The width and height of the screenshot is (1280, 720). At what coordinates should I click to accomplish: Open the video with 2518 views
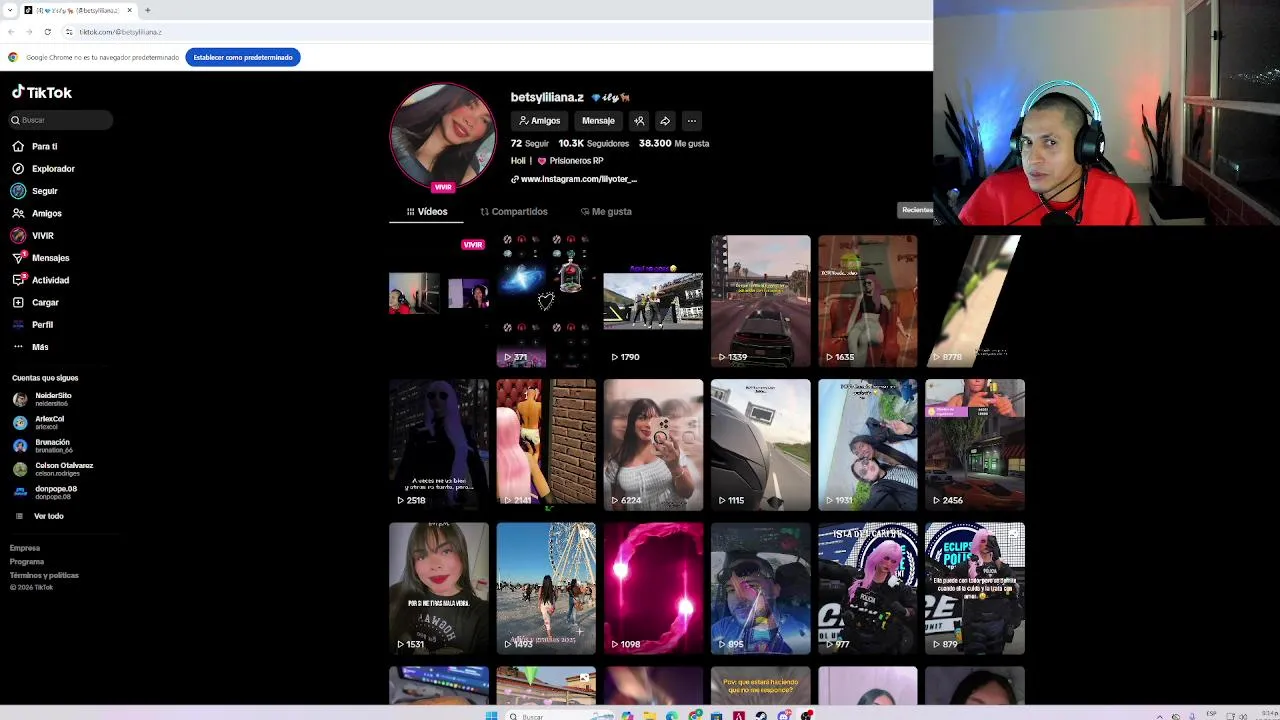tap(439, 445)
